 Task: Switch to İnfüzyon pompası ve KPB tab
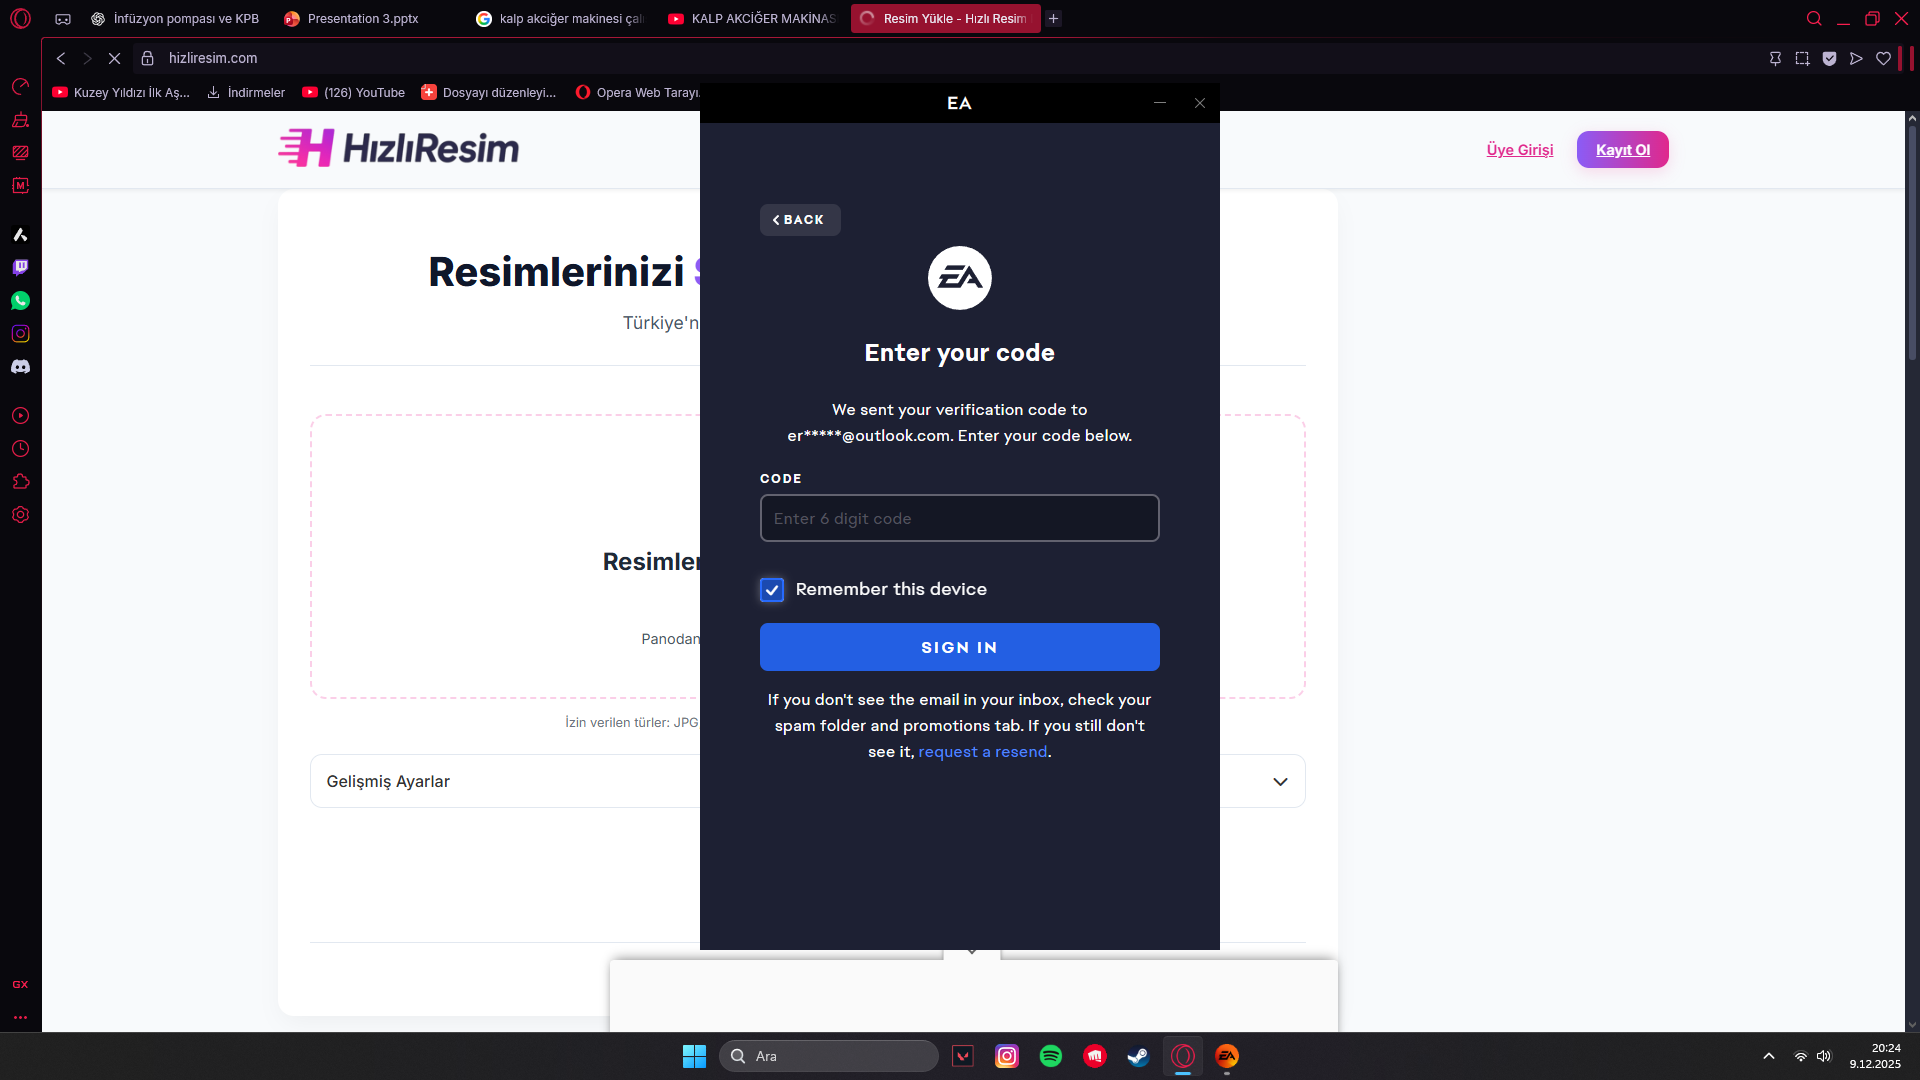pos(175,18)
